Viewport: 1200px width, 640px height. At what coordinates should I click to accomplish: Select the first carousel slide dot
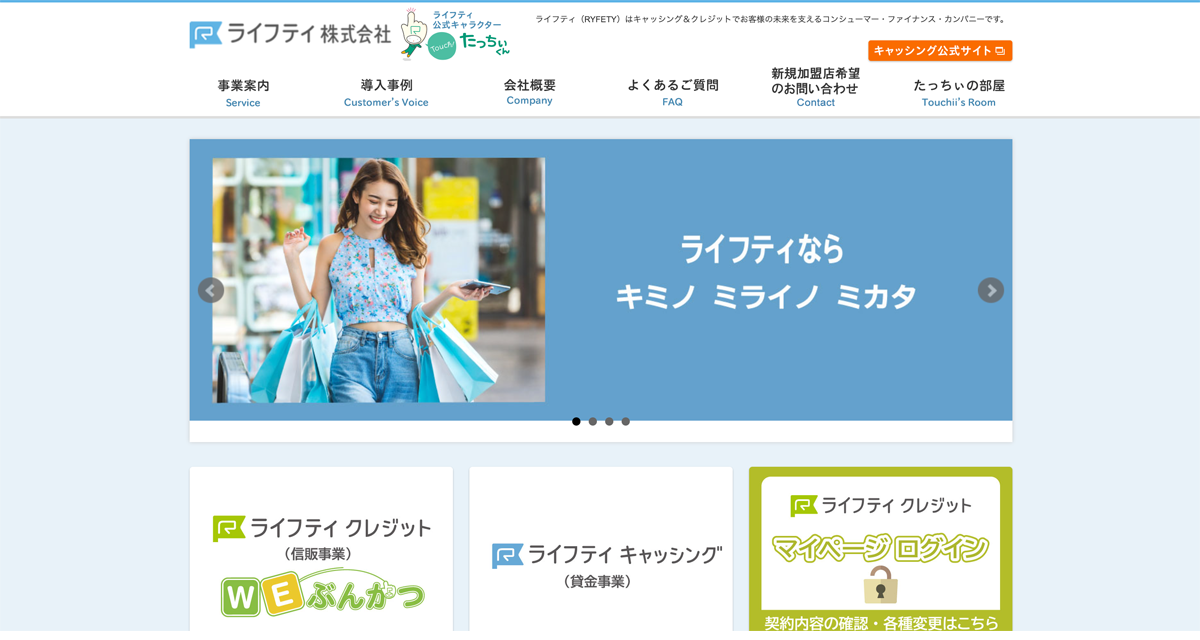[x=576, y=421]
